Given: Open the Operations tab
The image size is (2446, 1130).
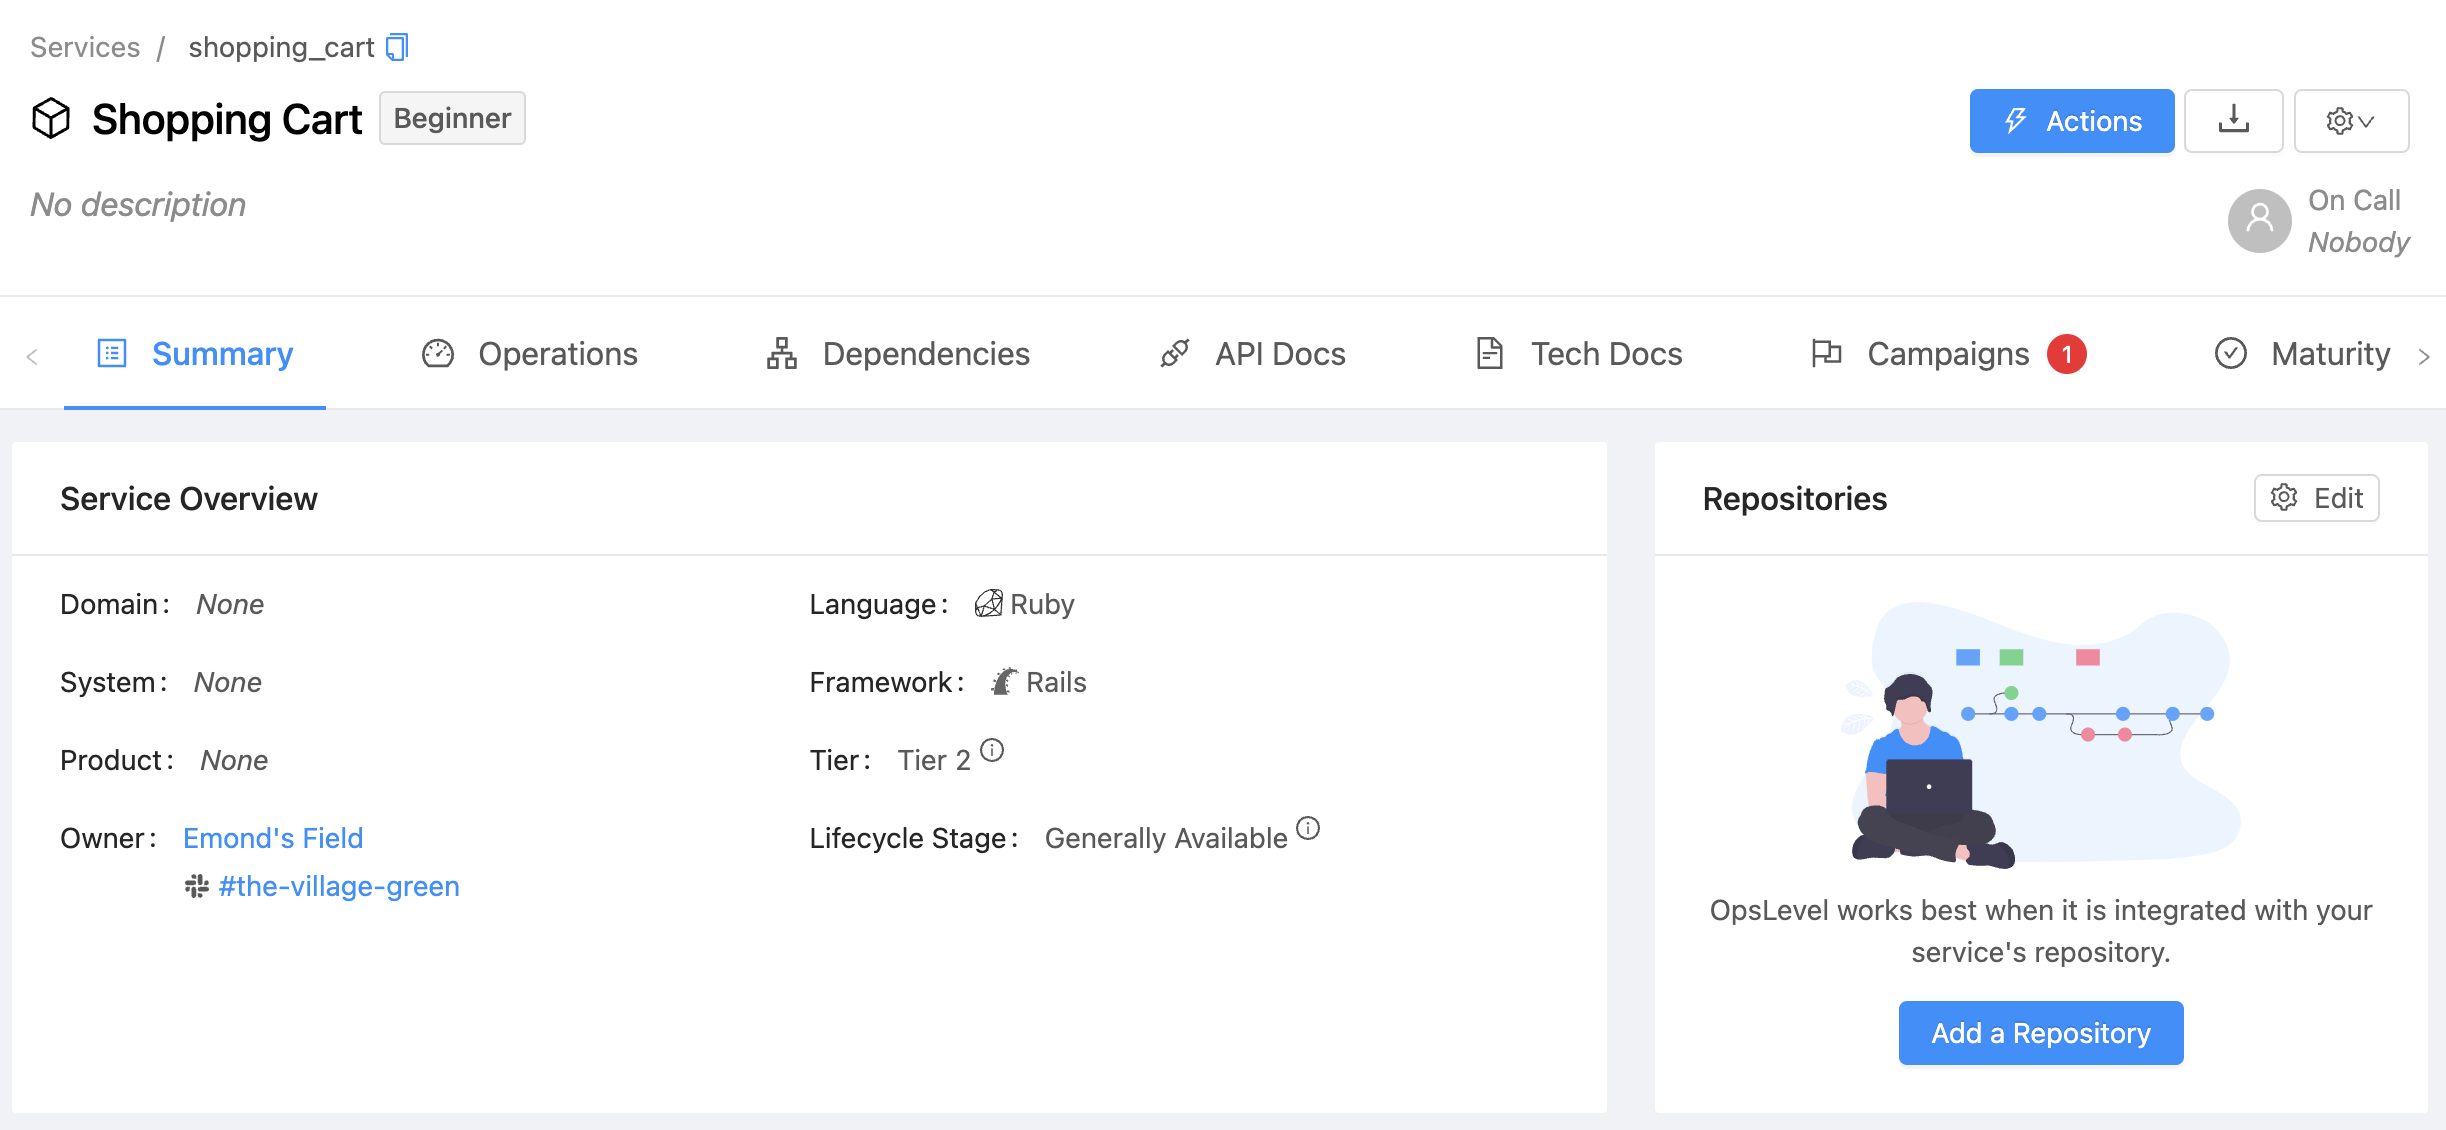Looking at the screenshot, I should pyautogui.click(x=530, y=354).
